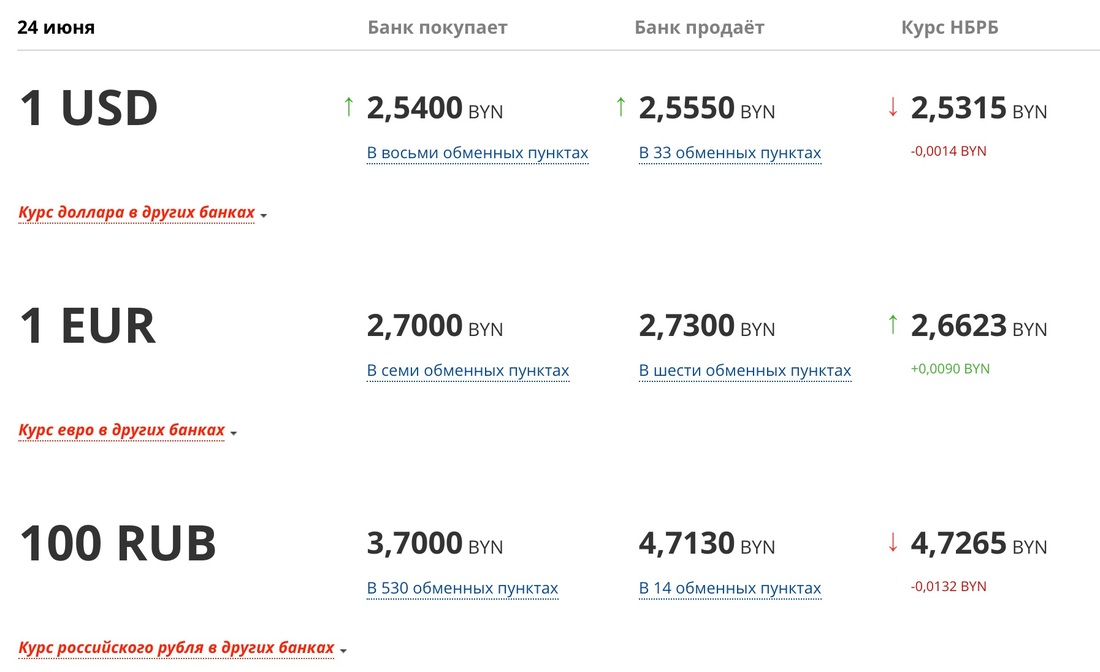Click the 'Банк покупает' column header
This screenshot has height=672, width=1100.
point(437,27)
